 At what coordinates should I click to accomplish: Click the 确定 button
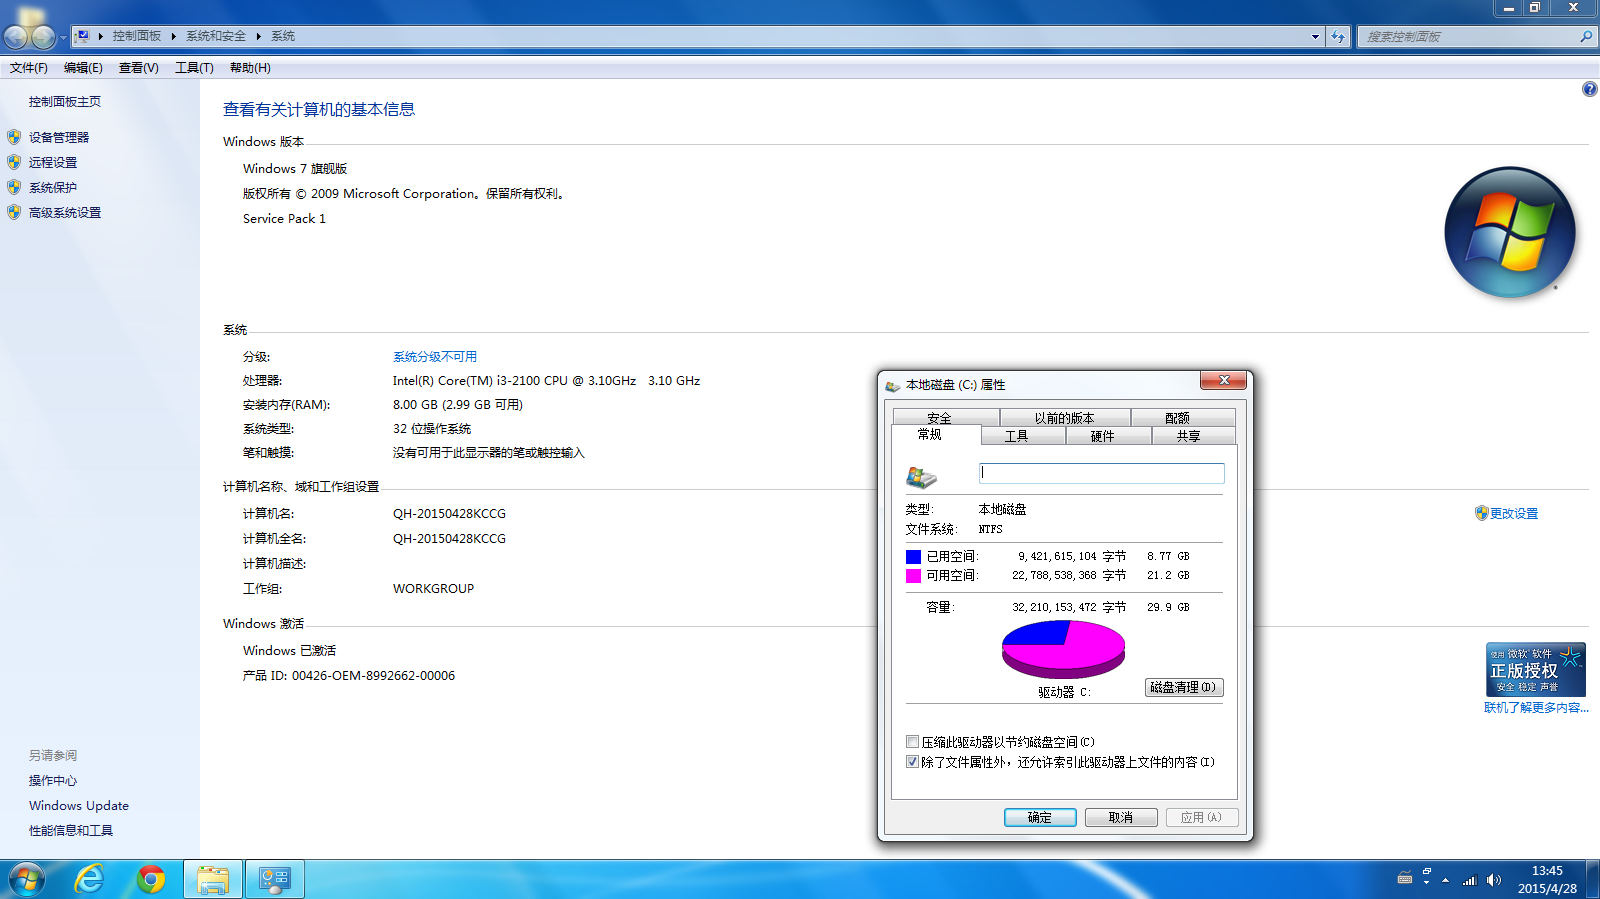click(1040, 817)
